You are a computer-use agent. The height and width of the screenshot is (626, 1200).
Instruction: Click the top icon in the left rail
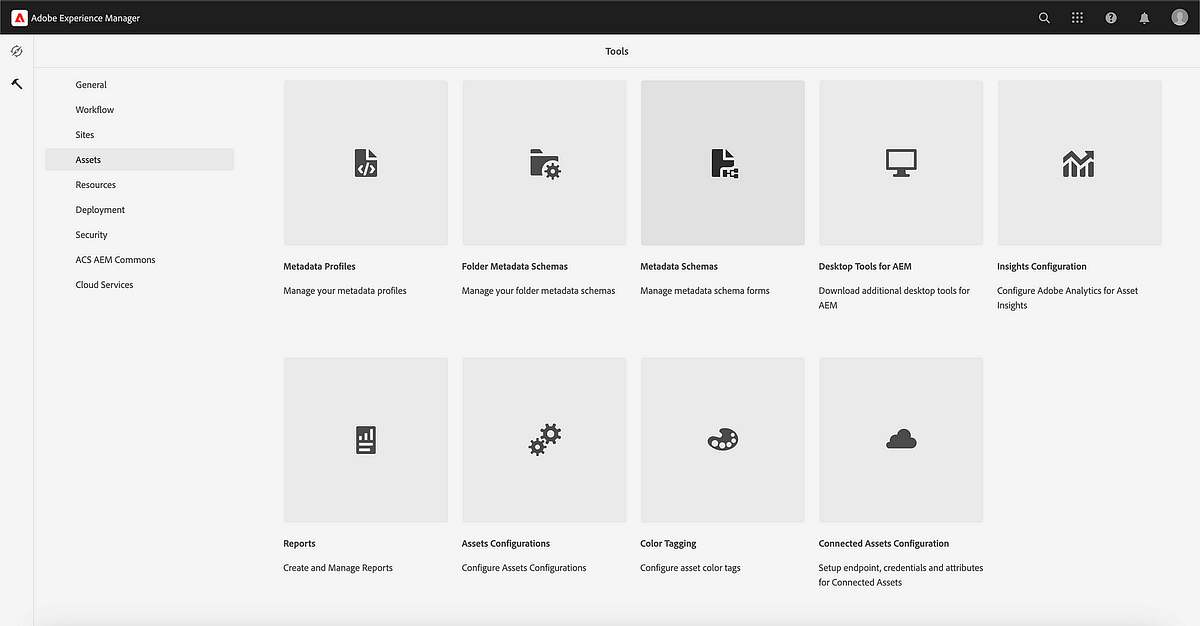16,50
